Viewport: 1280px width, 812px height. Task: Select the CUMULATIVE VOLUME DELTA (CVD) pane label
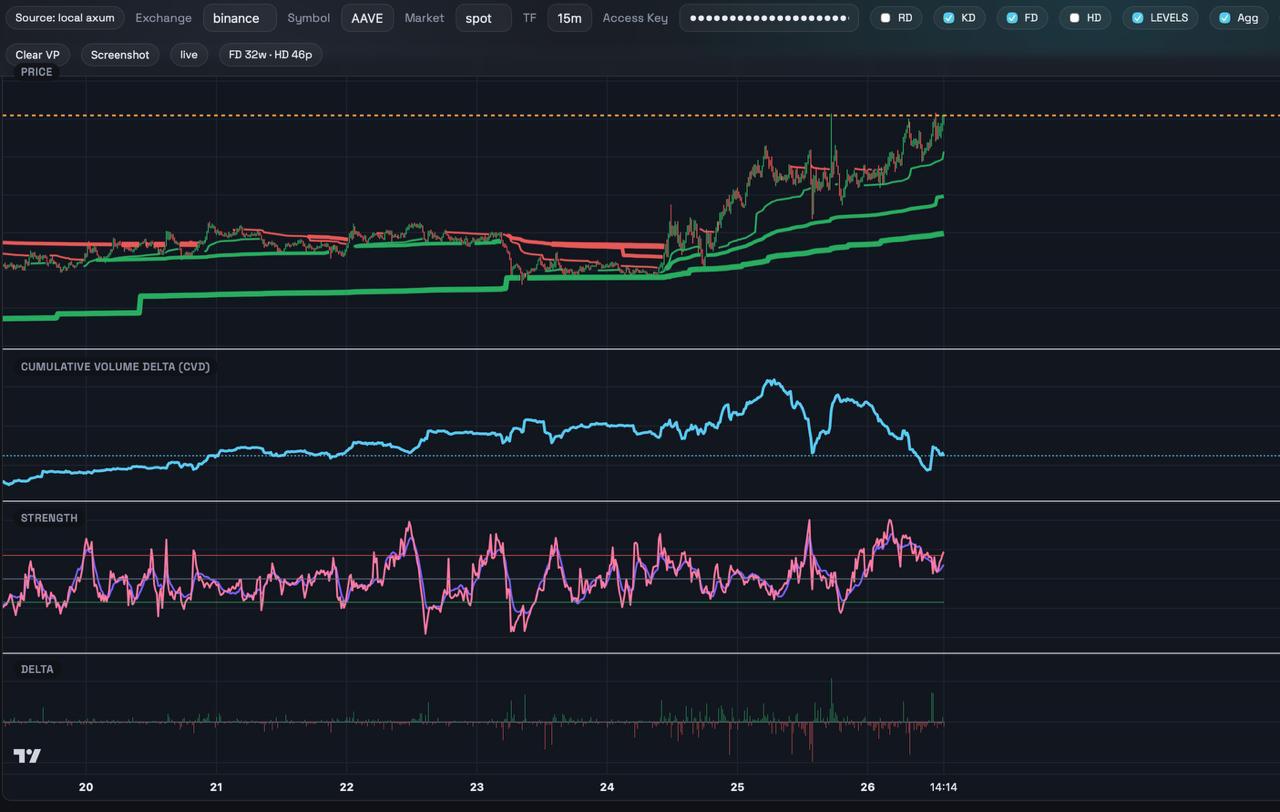coord(115,367)
